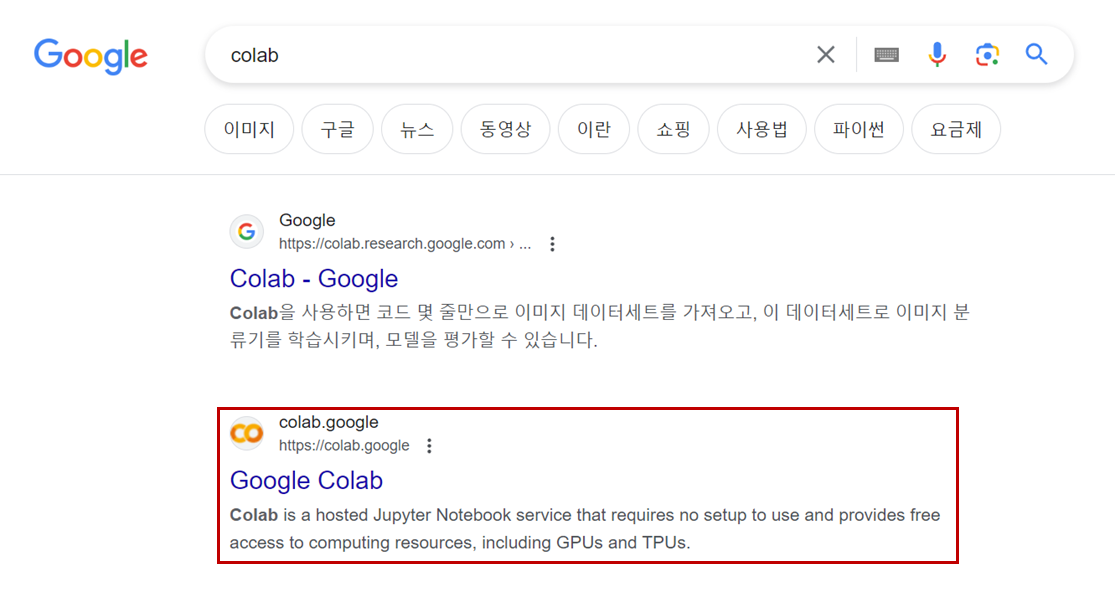Click the Google logo
Image resolution: width=1115 pixels, height=592 pixels.
coord(91,56)
